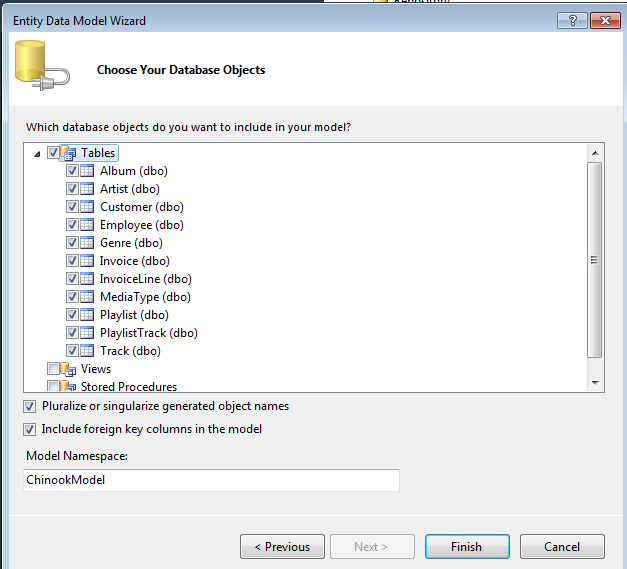Click the Playlist table grid icon

pyautogui.click(x=87, y=315)
